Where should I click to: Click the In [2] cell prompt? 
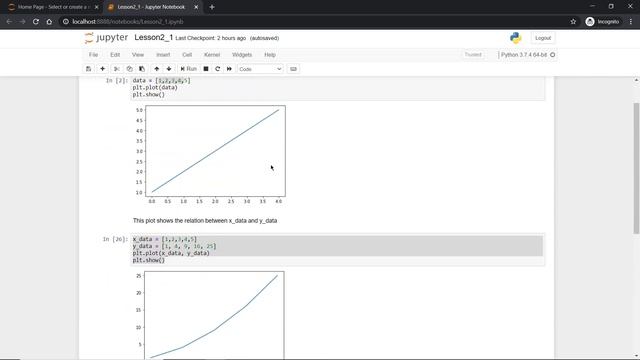click(117, 80)
